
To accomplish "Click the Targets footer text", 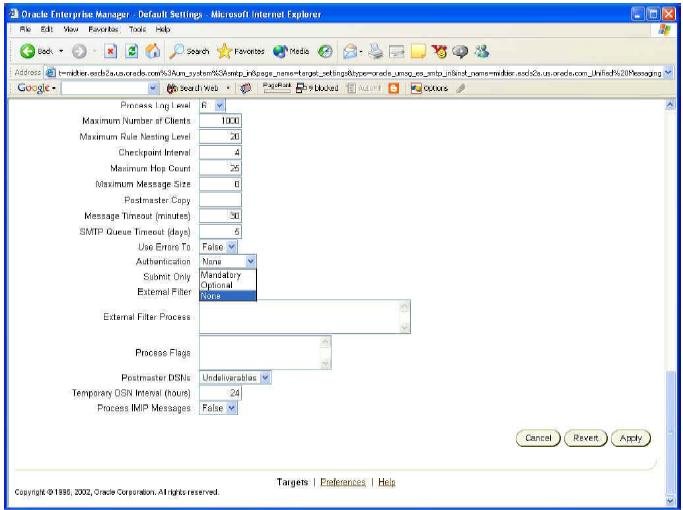I will coord(292,482).
